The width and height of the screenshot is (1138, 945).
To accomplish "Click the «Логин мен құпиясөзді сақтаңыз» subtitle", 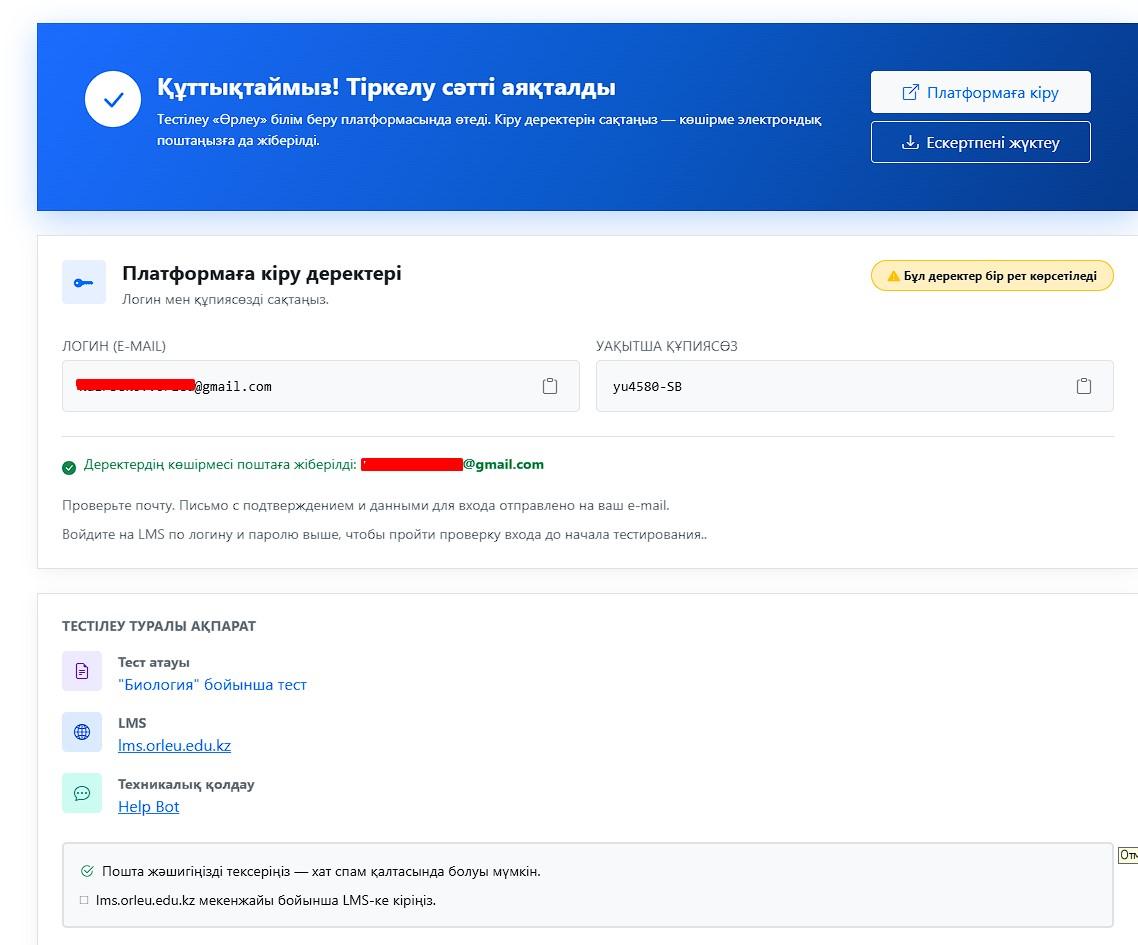I will (225, 300).
